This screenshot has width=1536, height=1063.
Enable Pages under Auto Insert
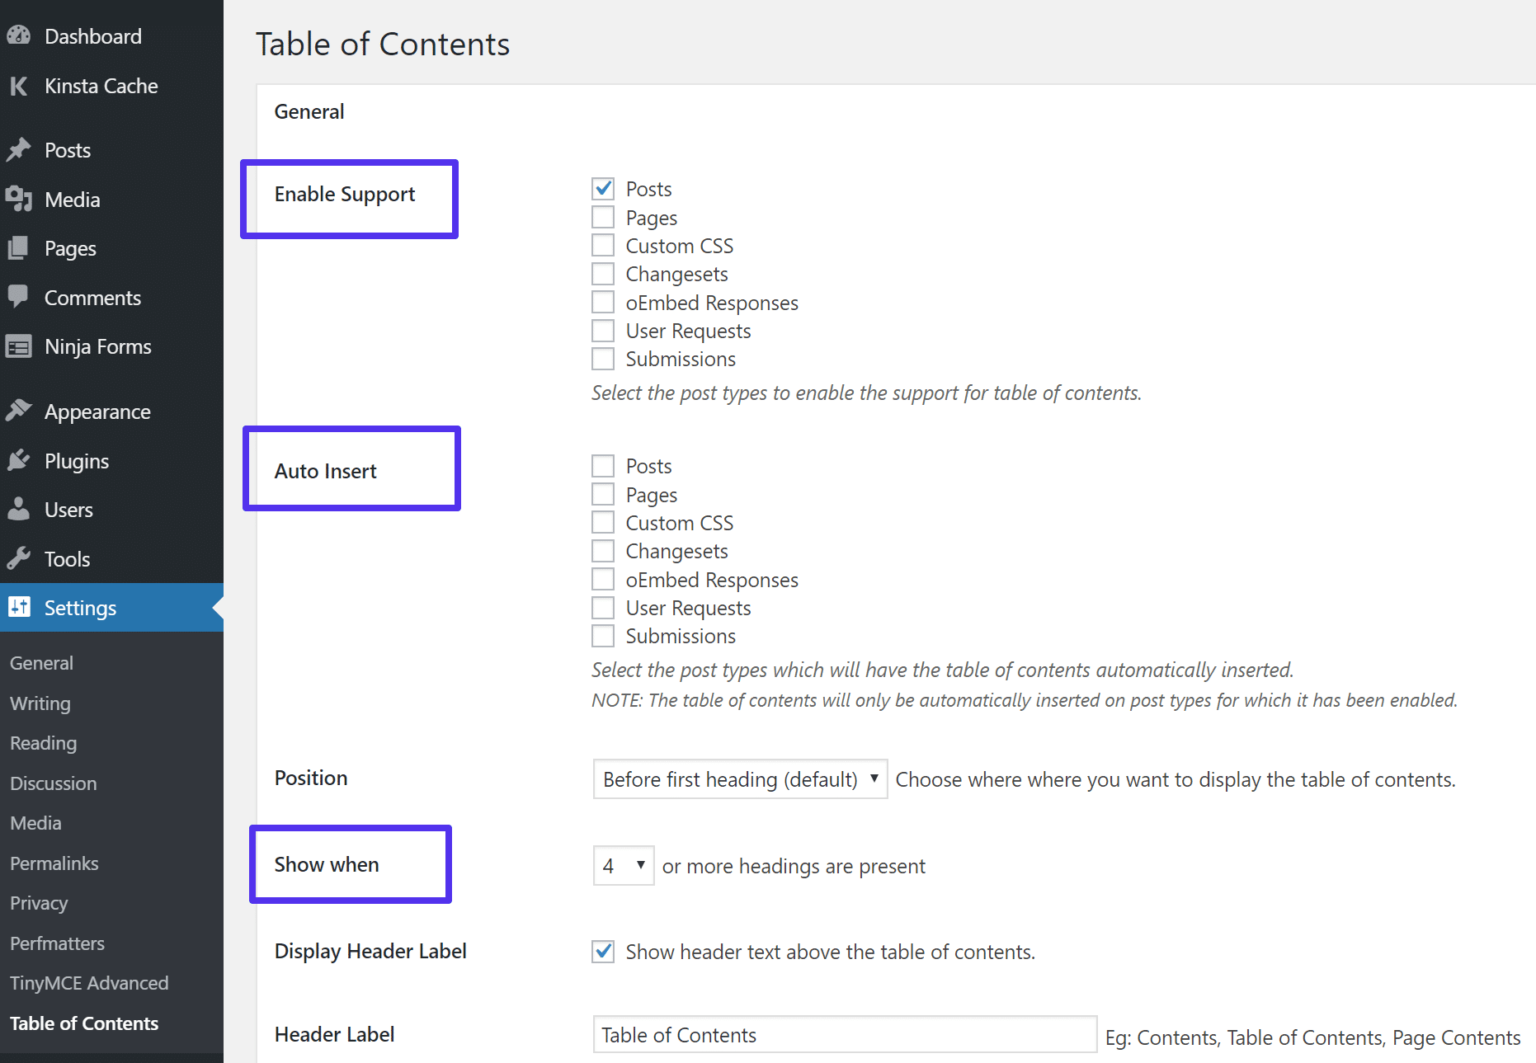[x=603, y=493]
